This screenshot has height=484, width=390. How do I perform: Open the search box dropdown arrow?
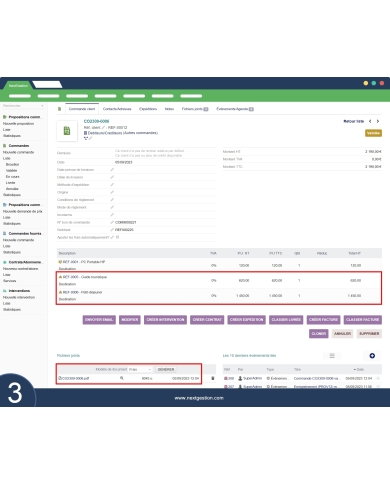pos(42,106)
